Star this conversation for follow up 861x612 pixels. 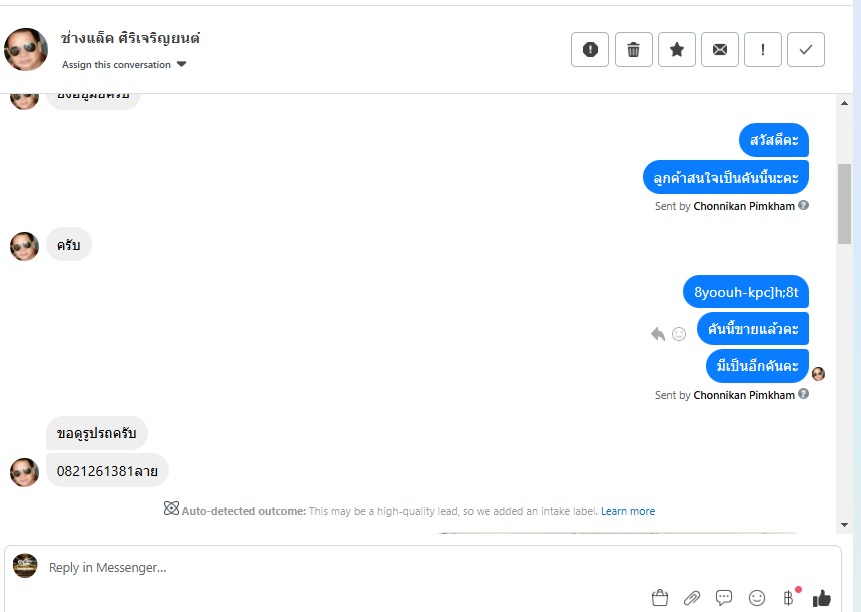pyautogui.click(x=676, y=49)
